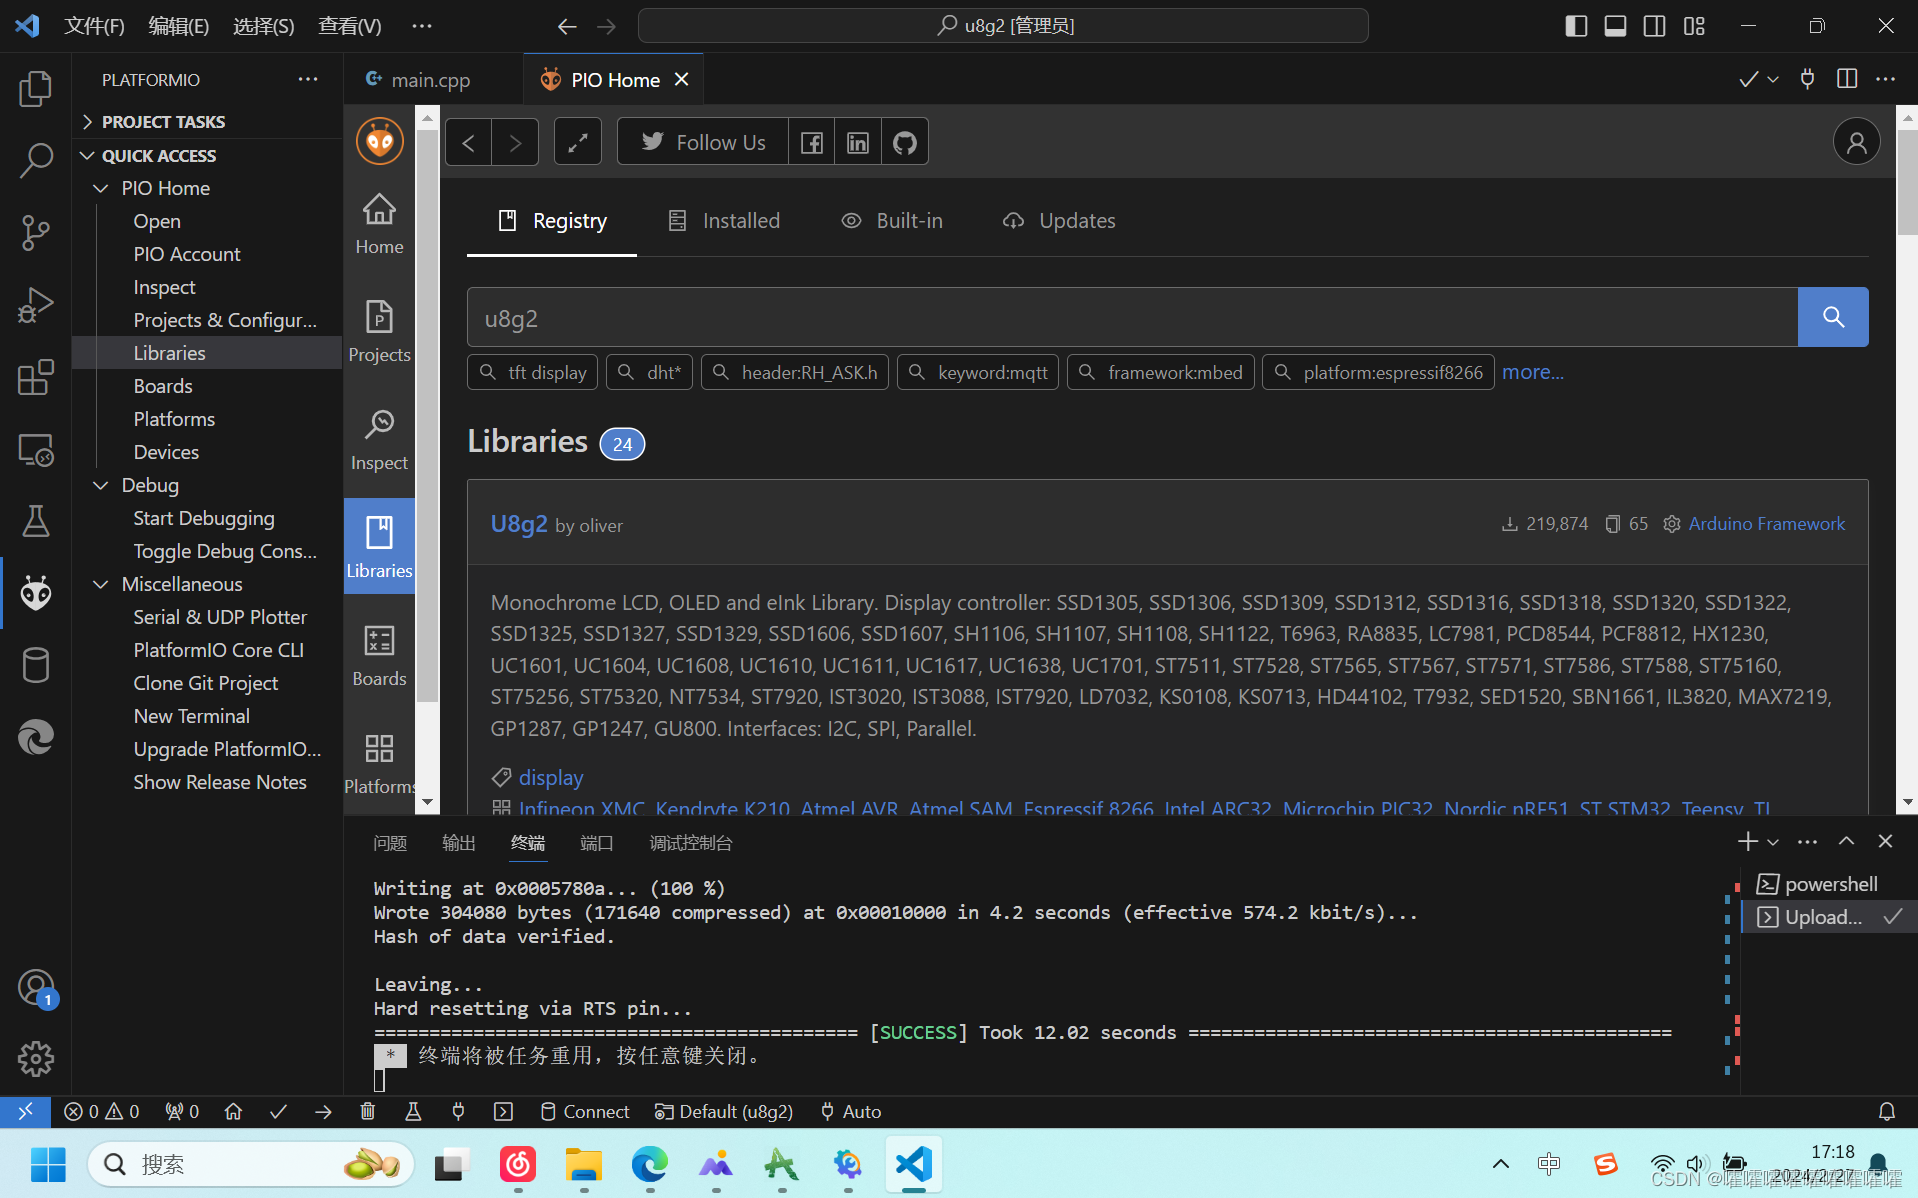Click PlatformIO Upload arrow in status bar
This screenshot has height=1198, width=1918.
(x=323, y=1111)
